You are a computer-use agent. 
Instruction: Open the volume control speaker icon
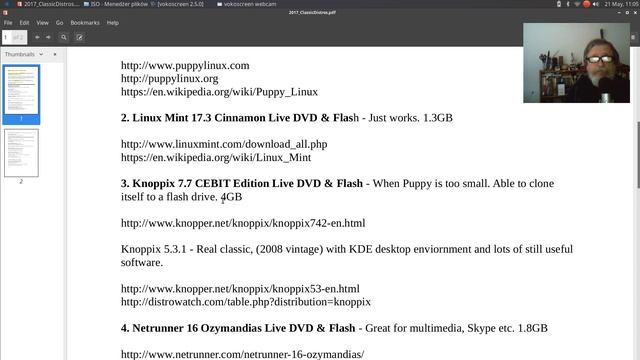tap(596, 4)
